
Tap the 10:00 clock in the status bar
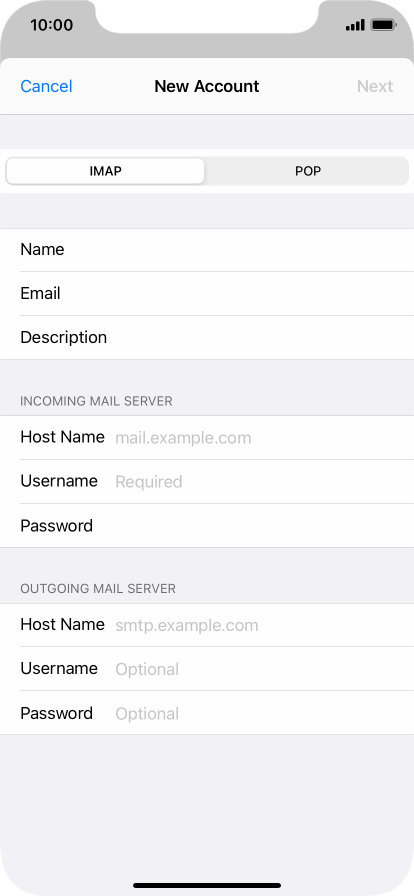click(x=51, y=25)
